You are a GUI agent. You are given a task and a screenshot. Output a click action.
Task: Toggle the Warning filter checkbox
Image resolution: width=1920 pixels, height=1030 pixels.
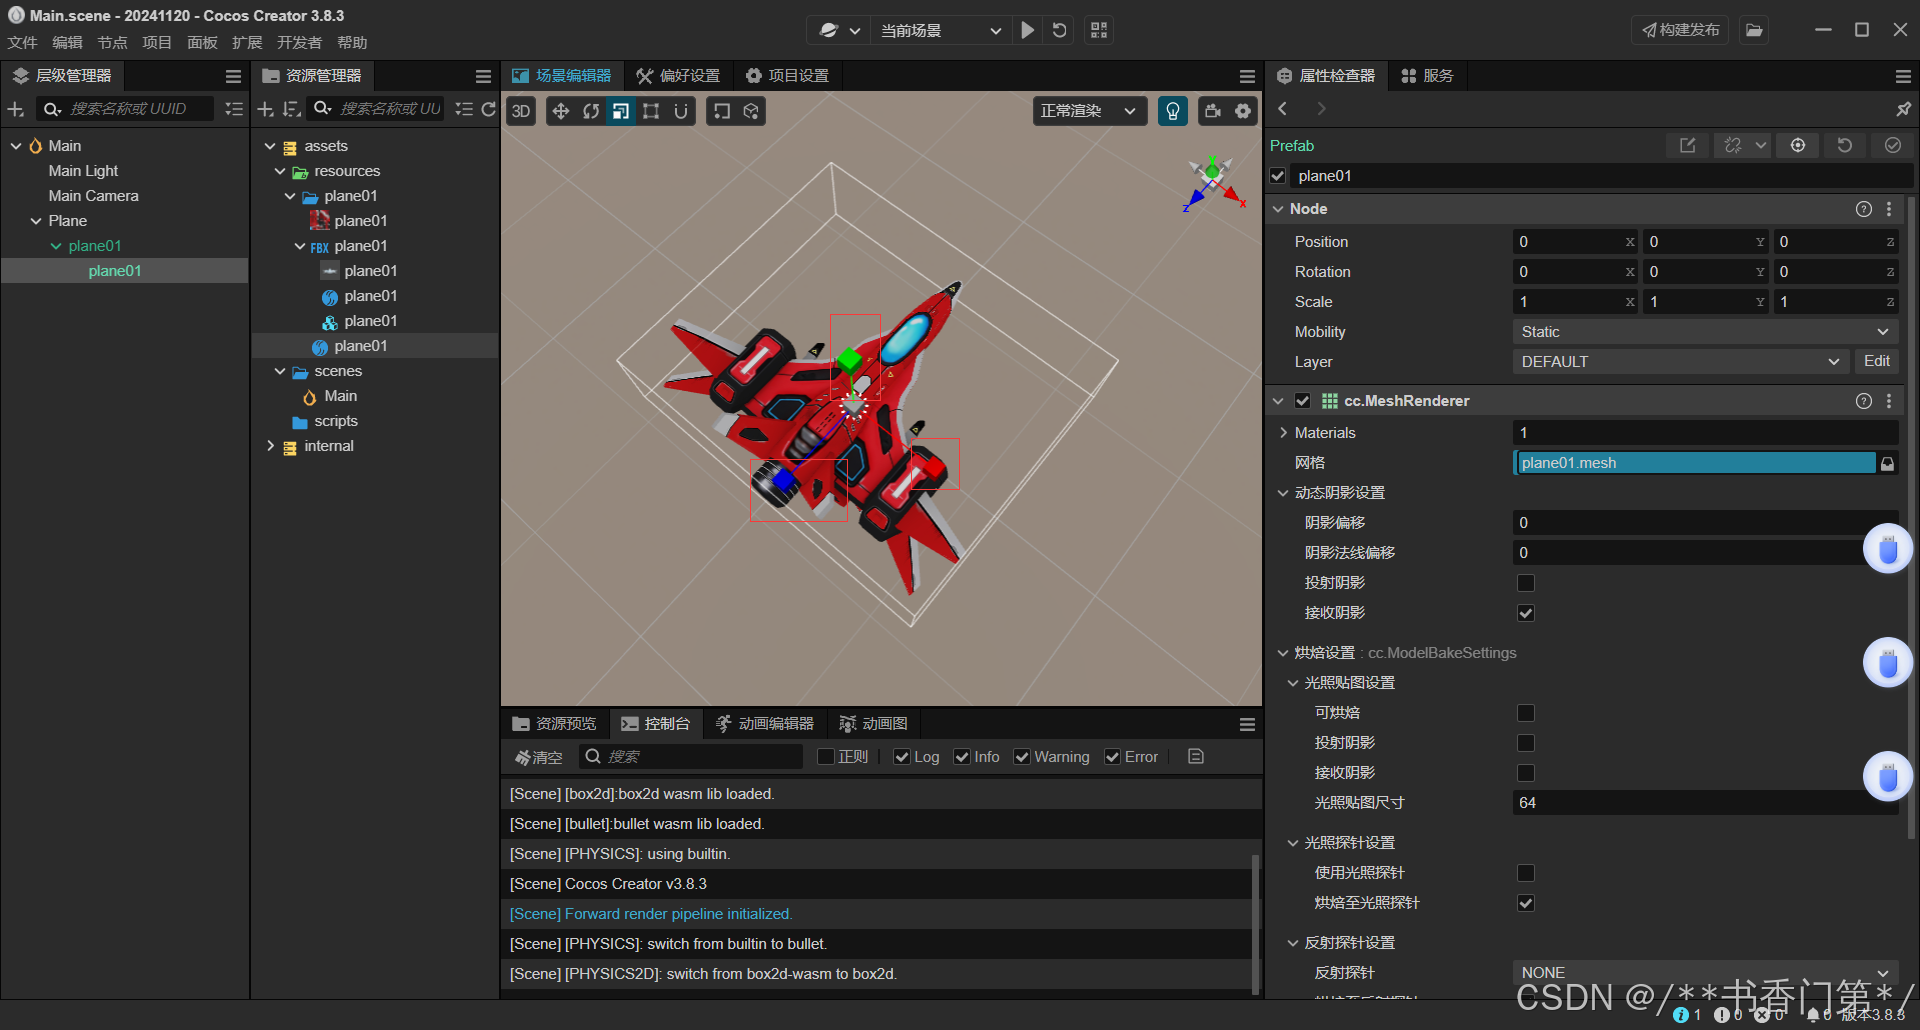click(x=1022, y=757)
